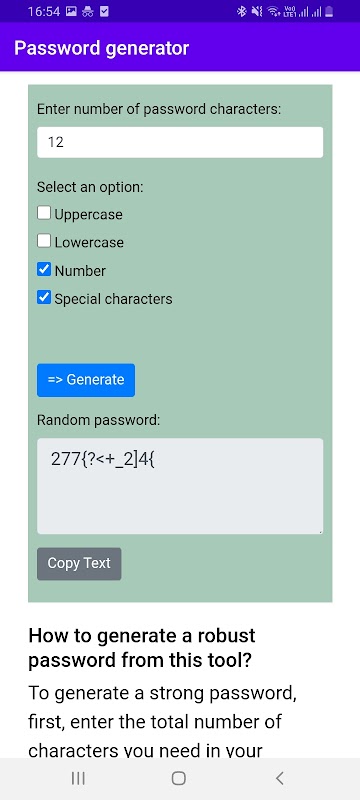
Task: Click the => Generate button
Action: (86, 380)
